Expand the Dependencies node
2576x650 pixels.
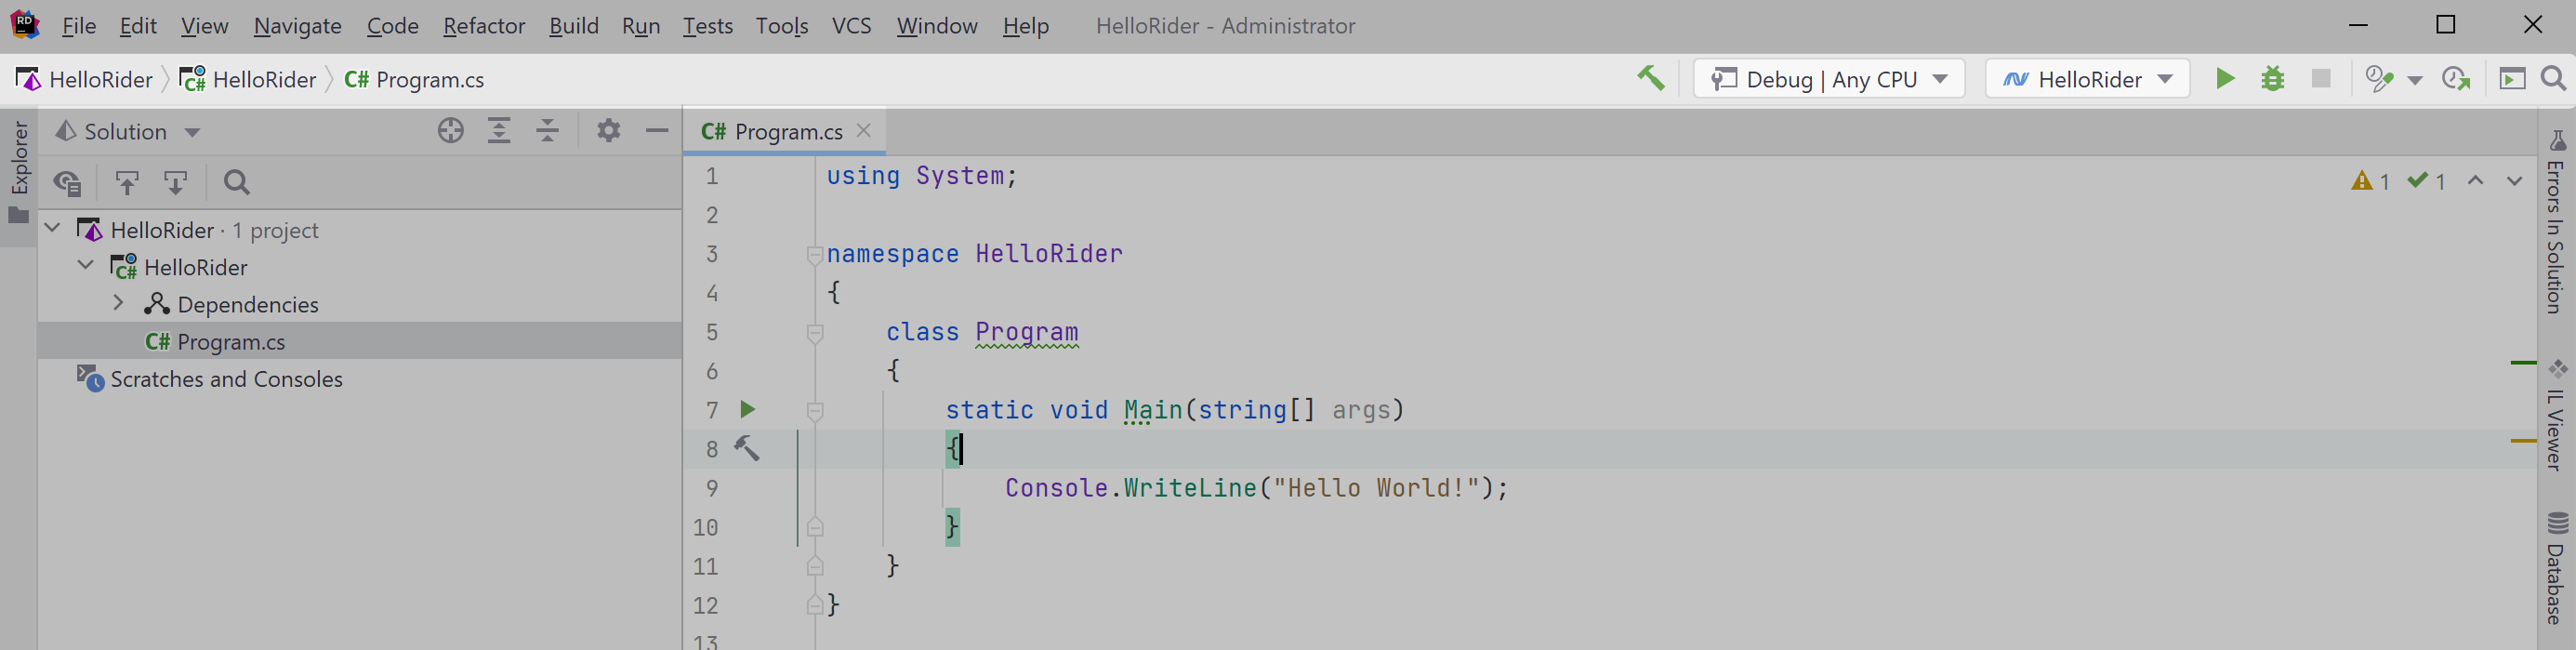[x=119, y=303]
